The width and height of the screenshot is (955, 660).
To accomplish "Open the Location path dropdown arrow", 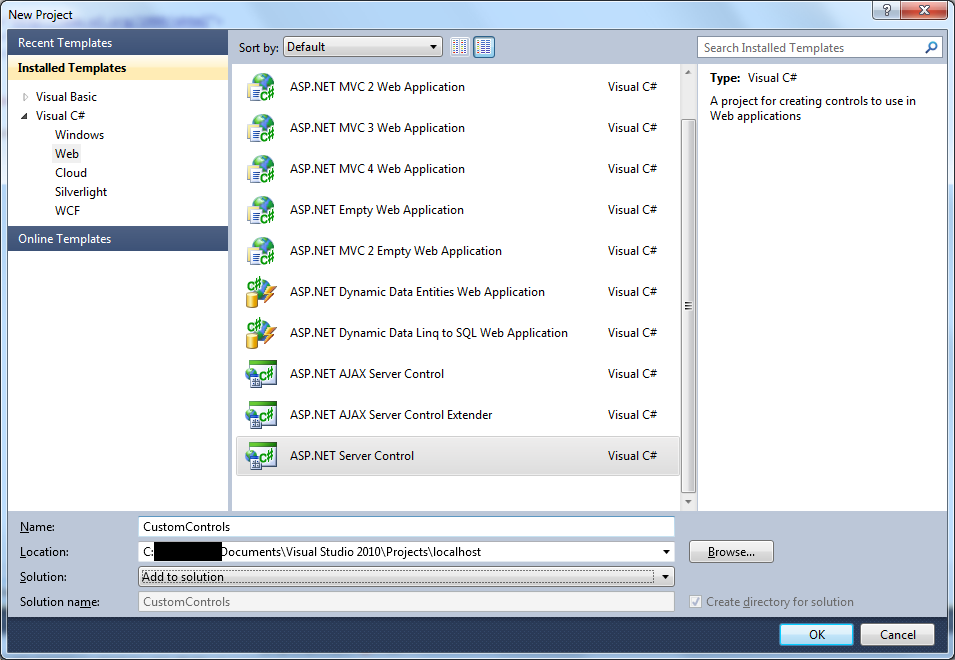I will [666, 552].
